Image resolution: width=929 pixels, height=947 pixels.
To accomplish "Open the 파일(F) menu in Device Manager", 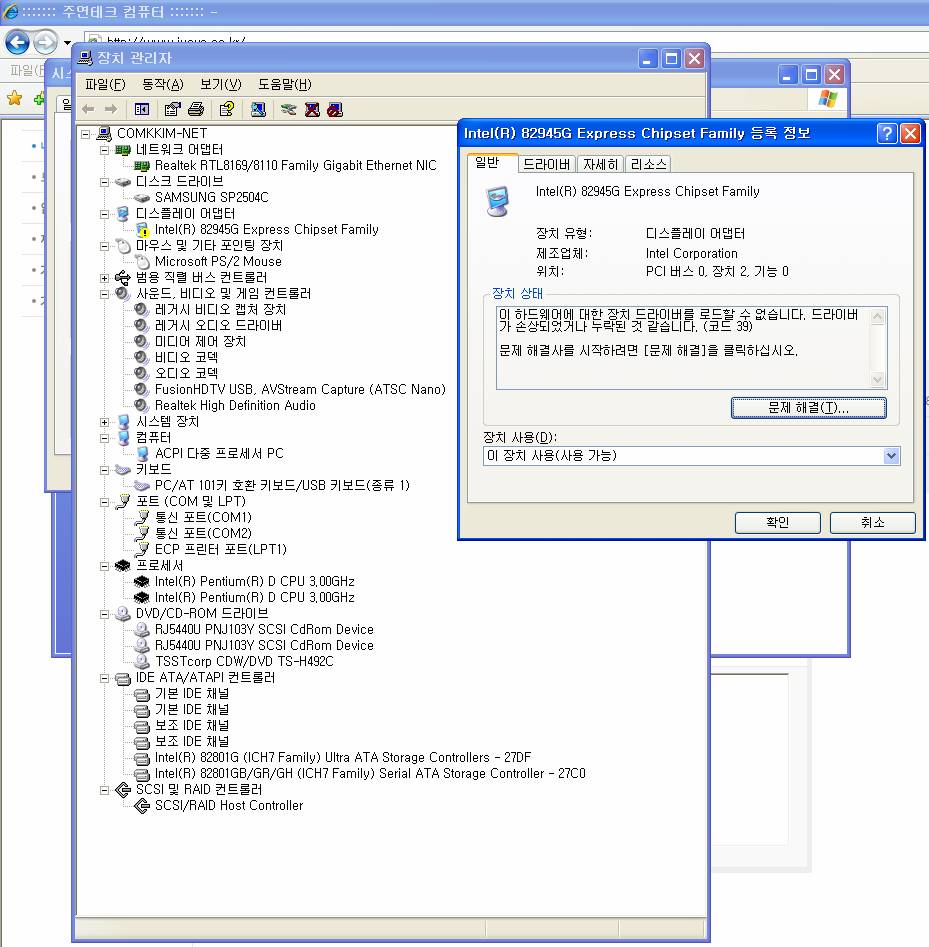I will tap(105, 85).
